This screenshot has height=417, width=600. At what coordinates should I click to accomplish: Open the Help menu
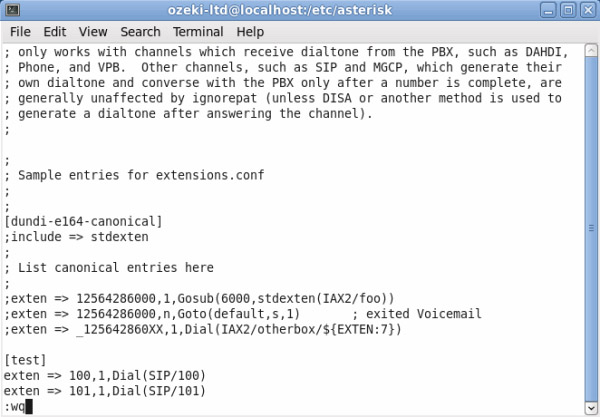(250, 32)
